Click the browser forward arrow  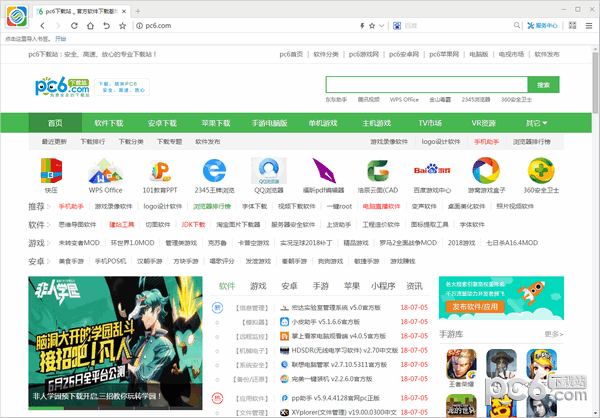pyautogui.click(x=58, y=26)
